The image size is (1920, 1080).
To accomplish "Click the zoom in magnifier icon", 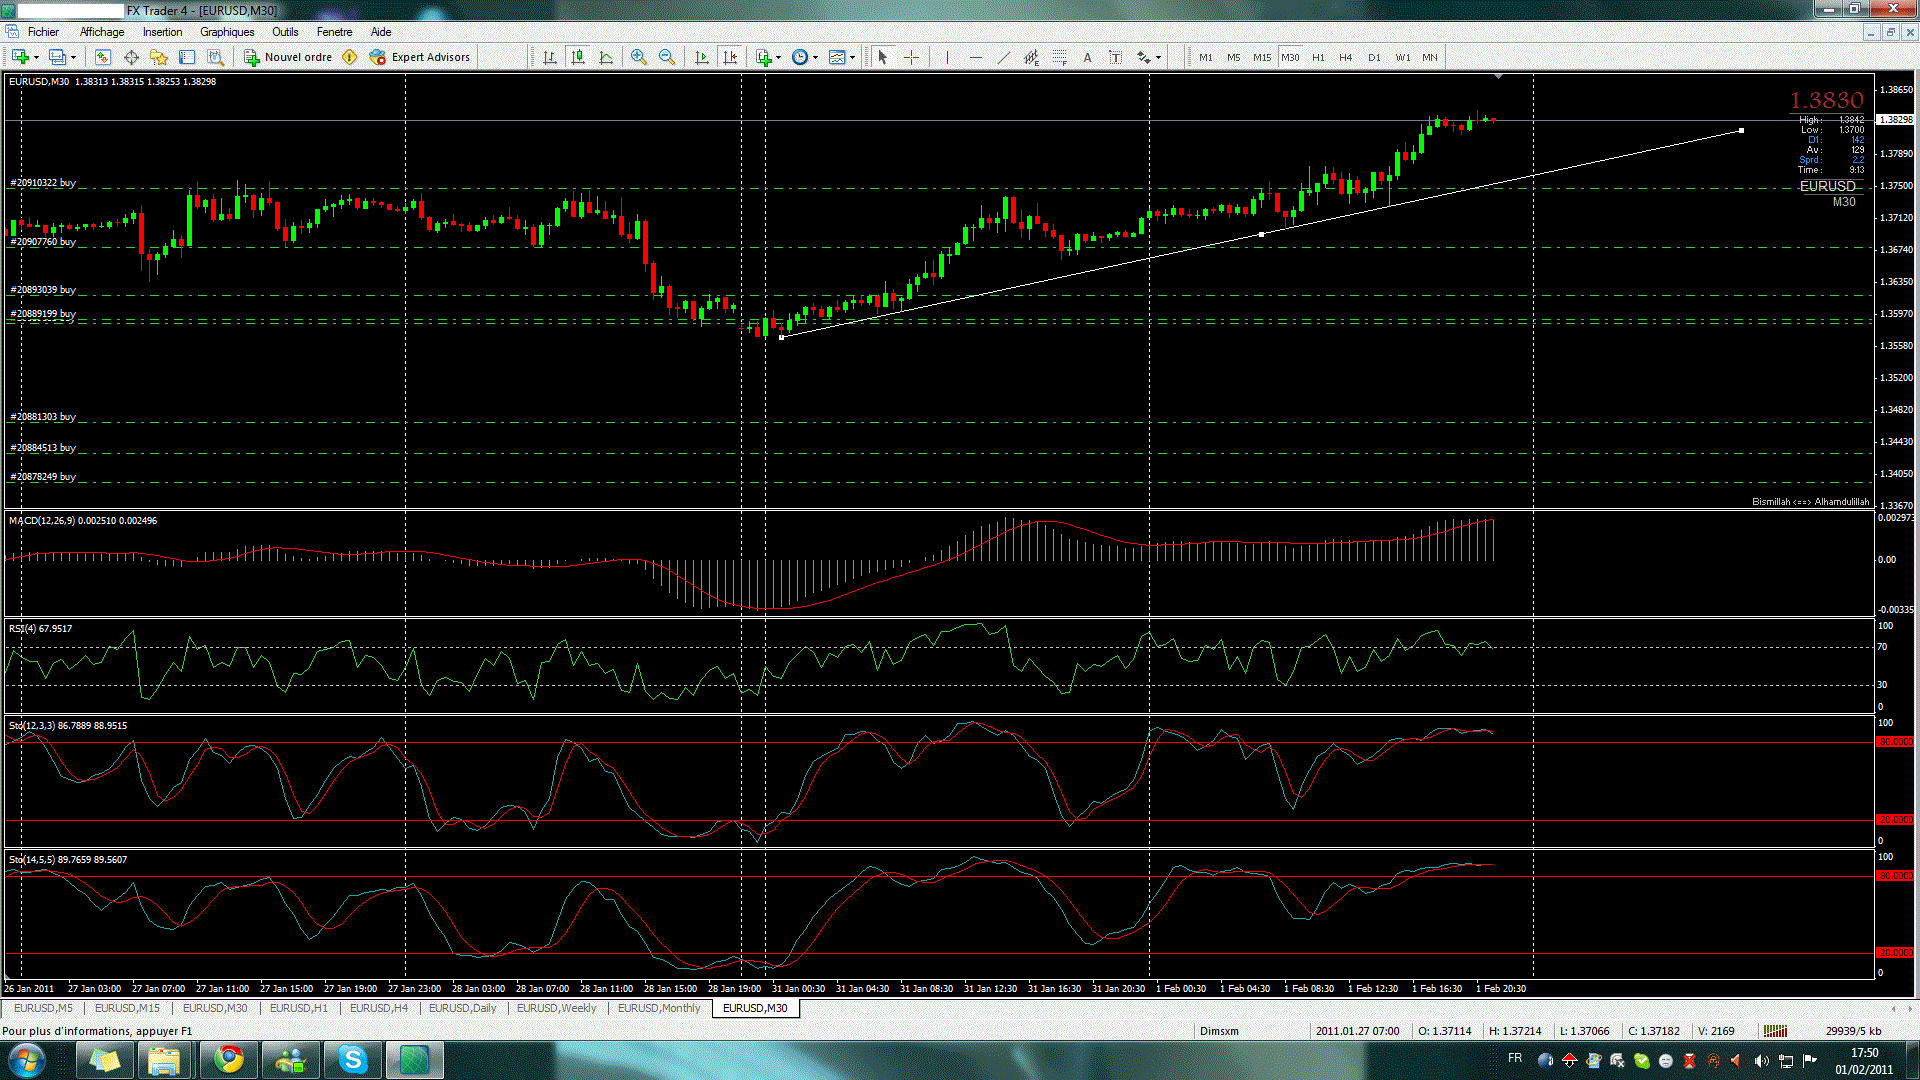I will [638, 57].
